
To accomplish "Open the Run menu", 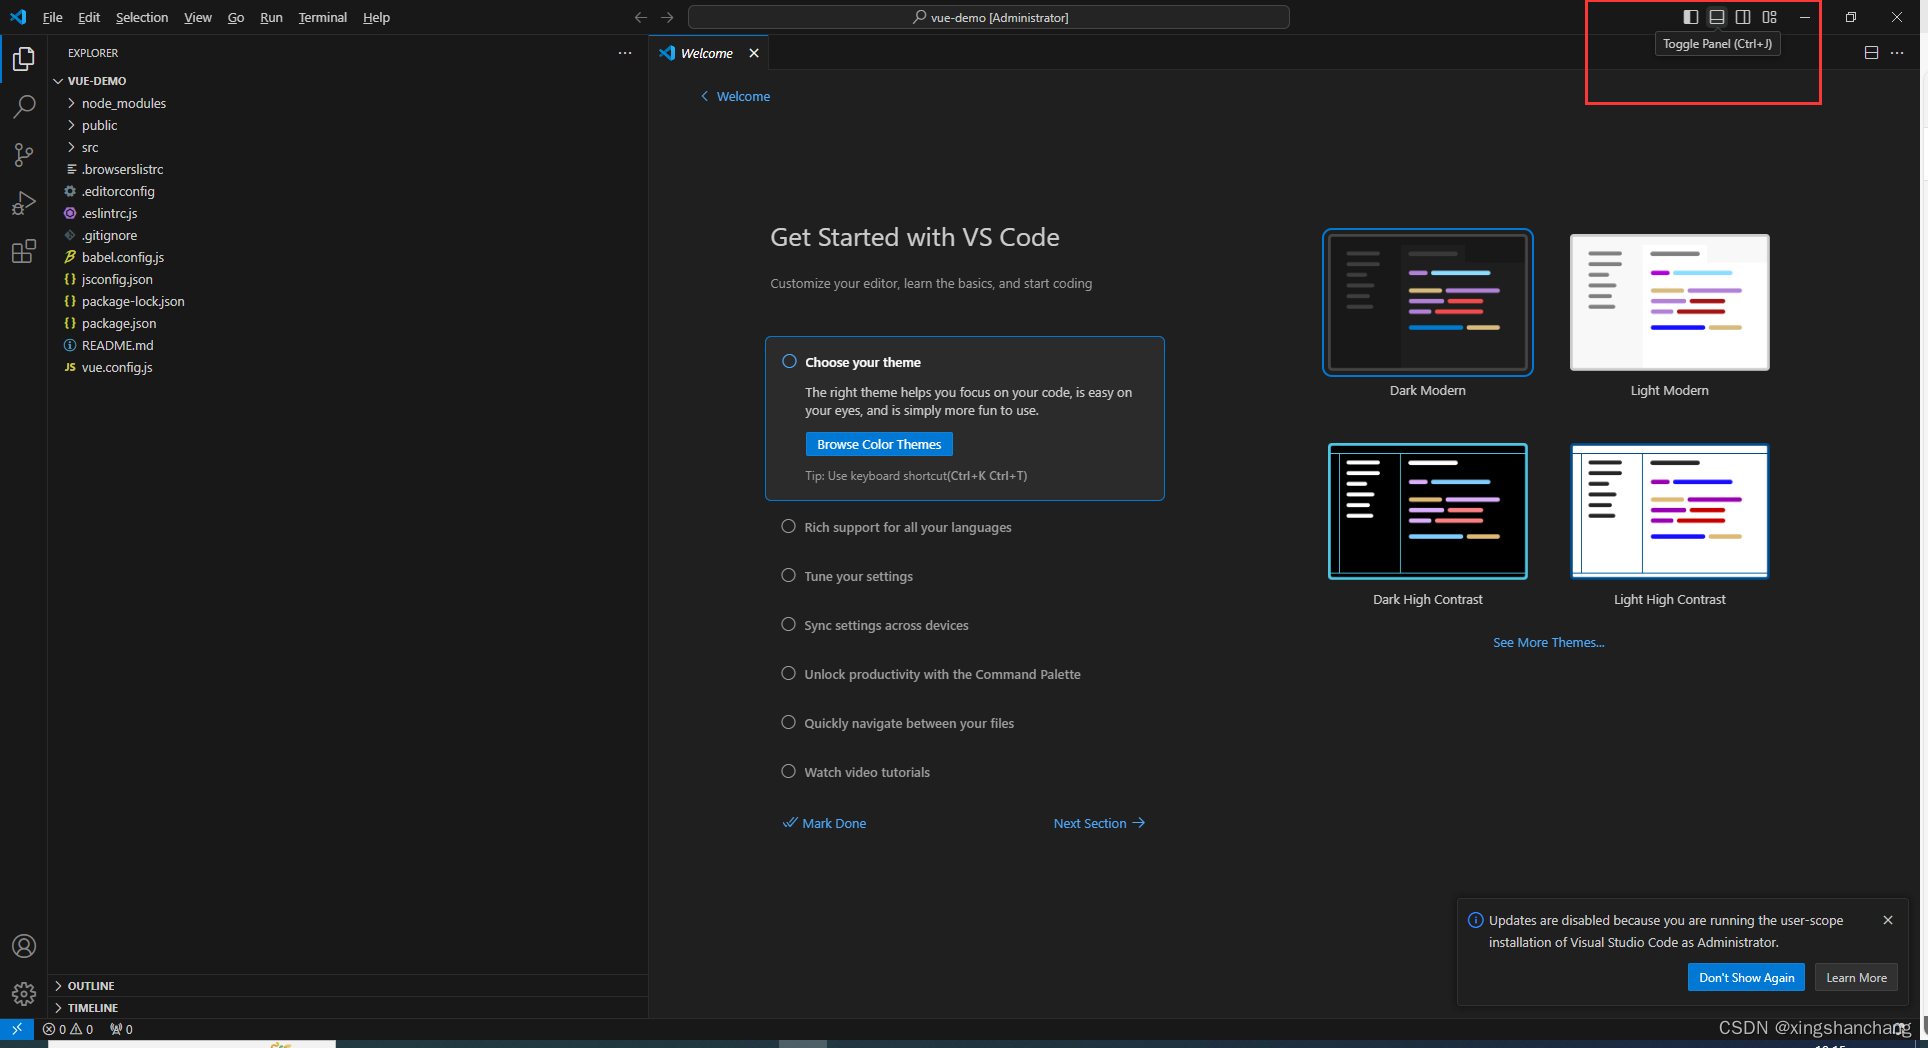I will point(271,17).
